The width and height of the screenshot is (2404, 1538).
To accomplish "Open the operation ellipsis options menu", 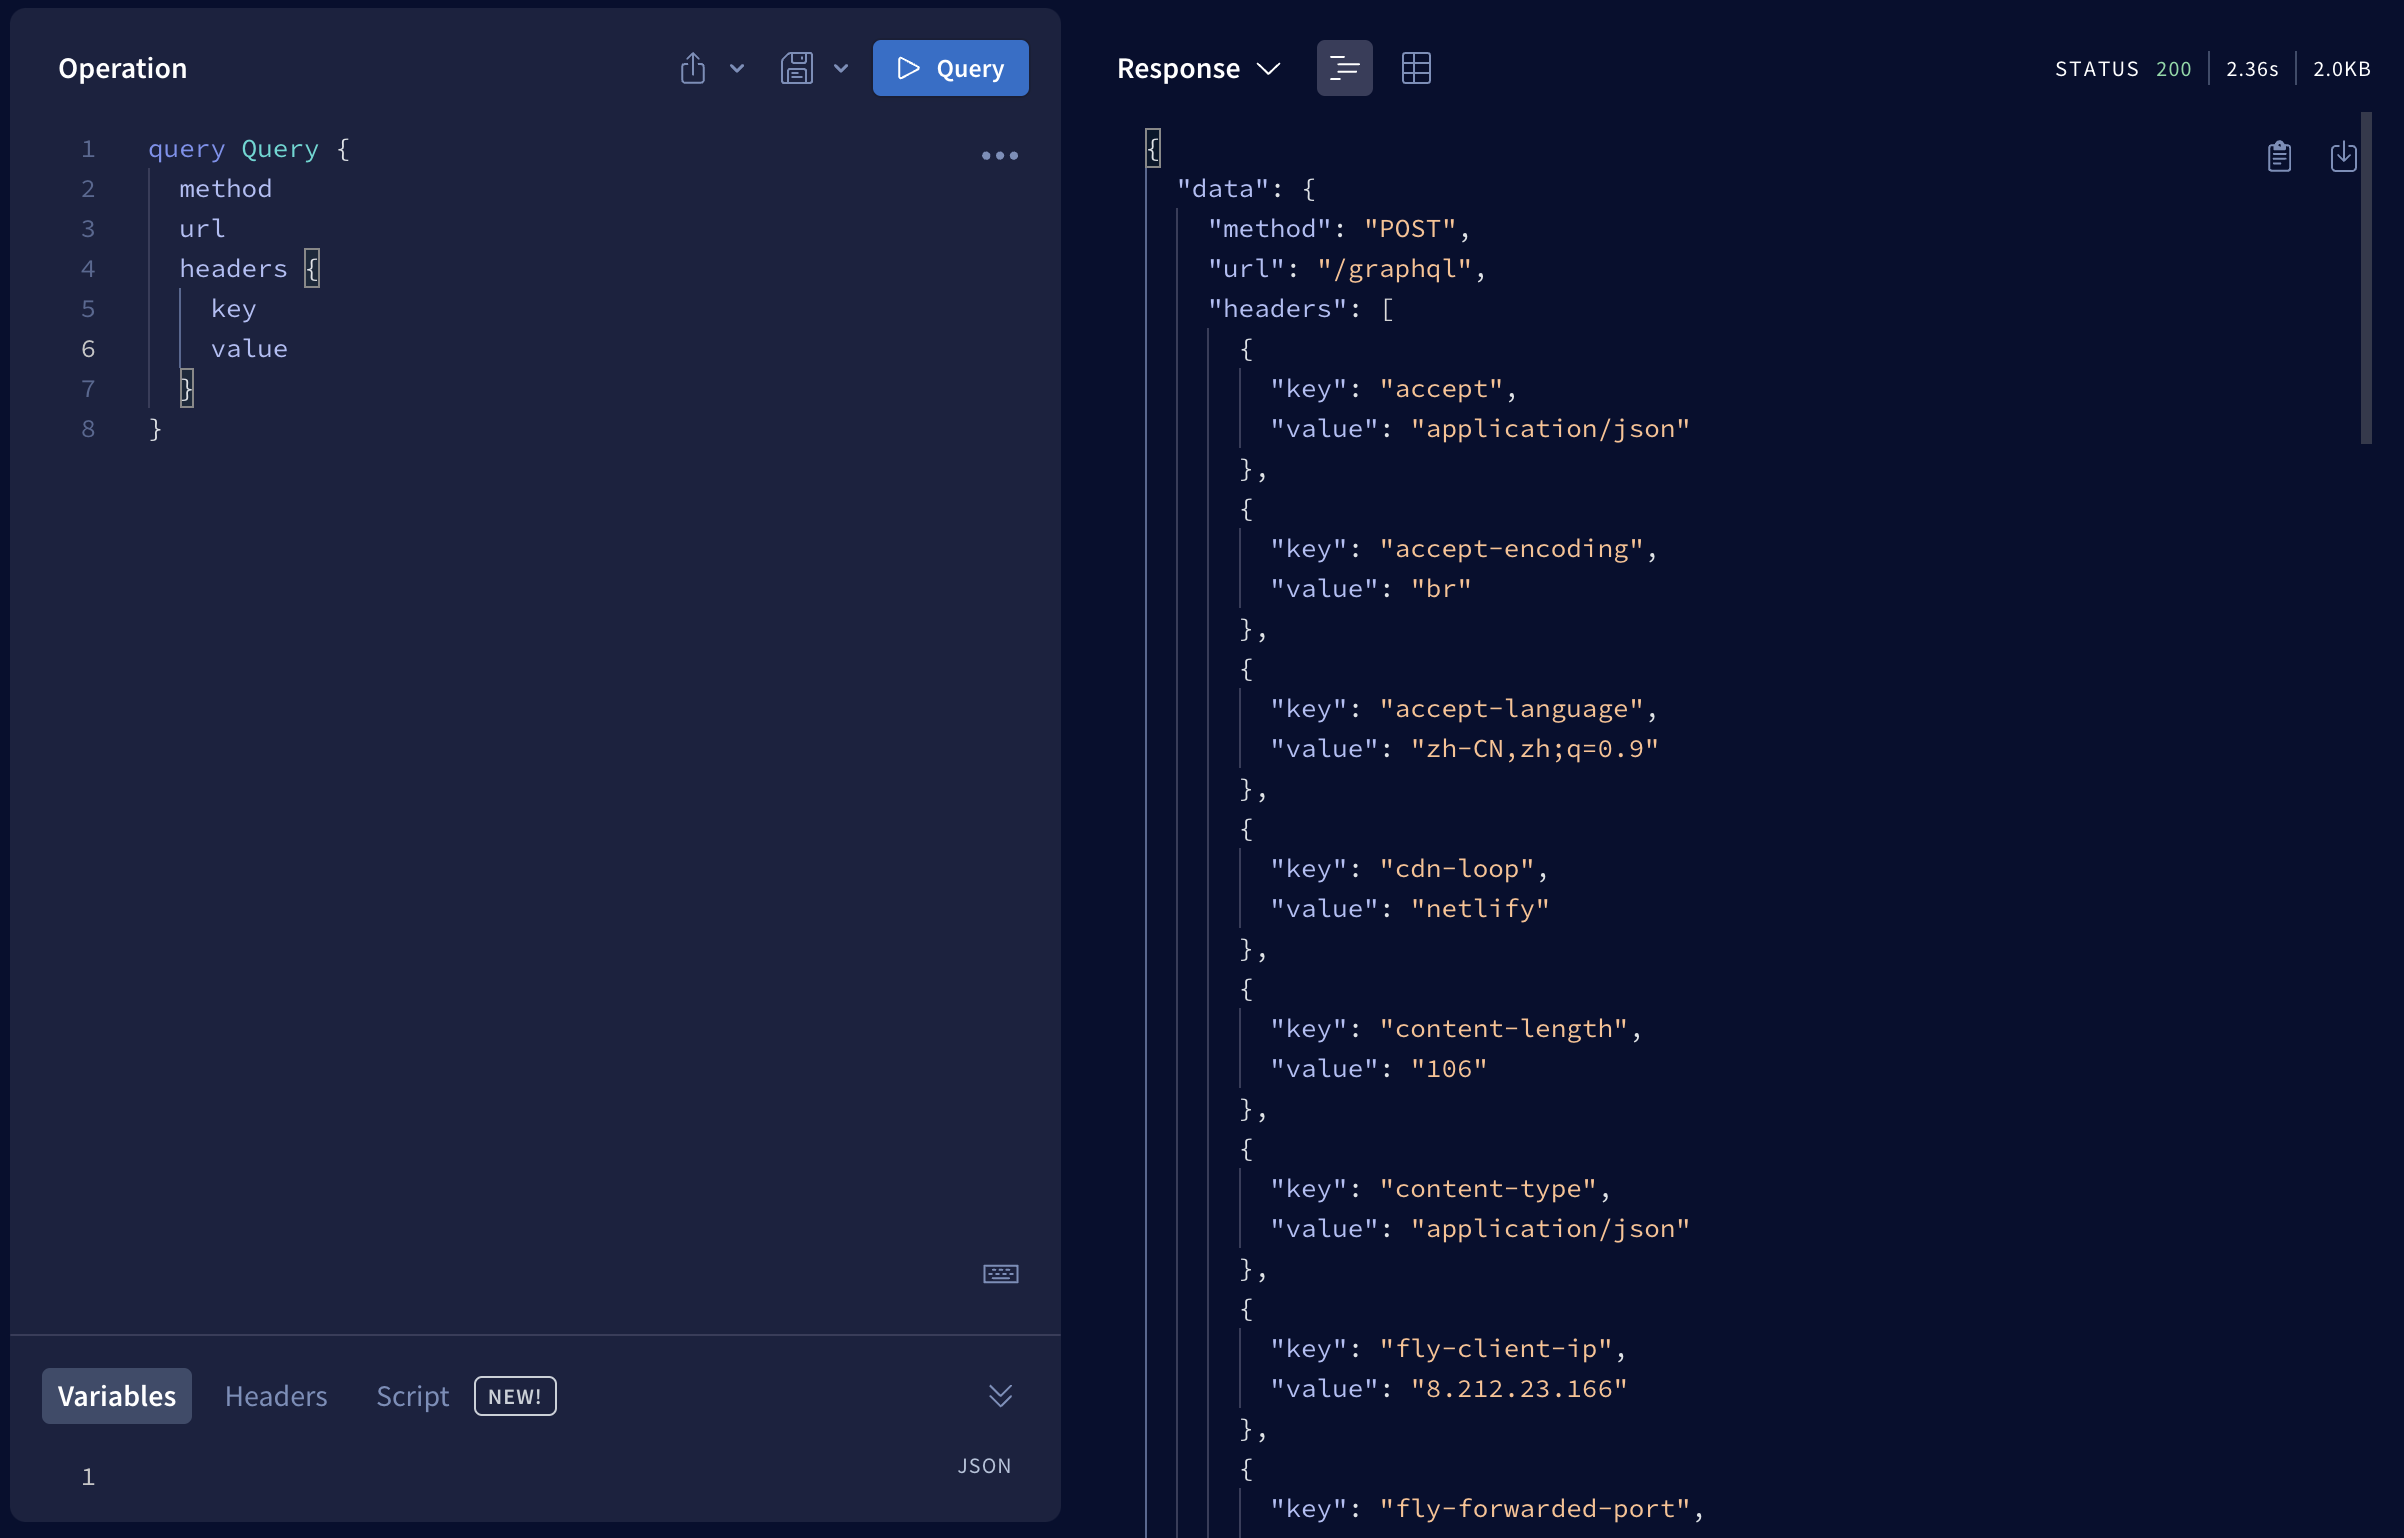I will (x=999, y=156).
